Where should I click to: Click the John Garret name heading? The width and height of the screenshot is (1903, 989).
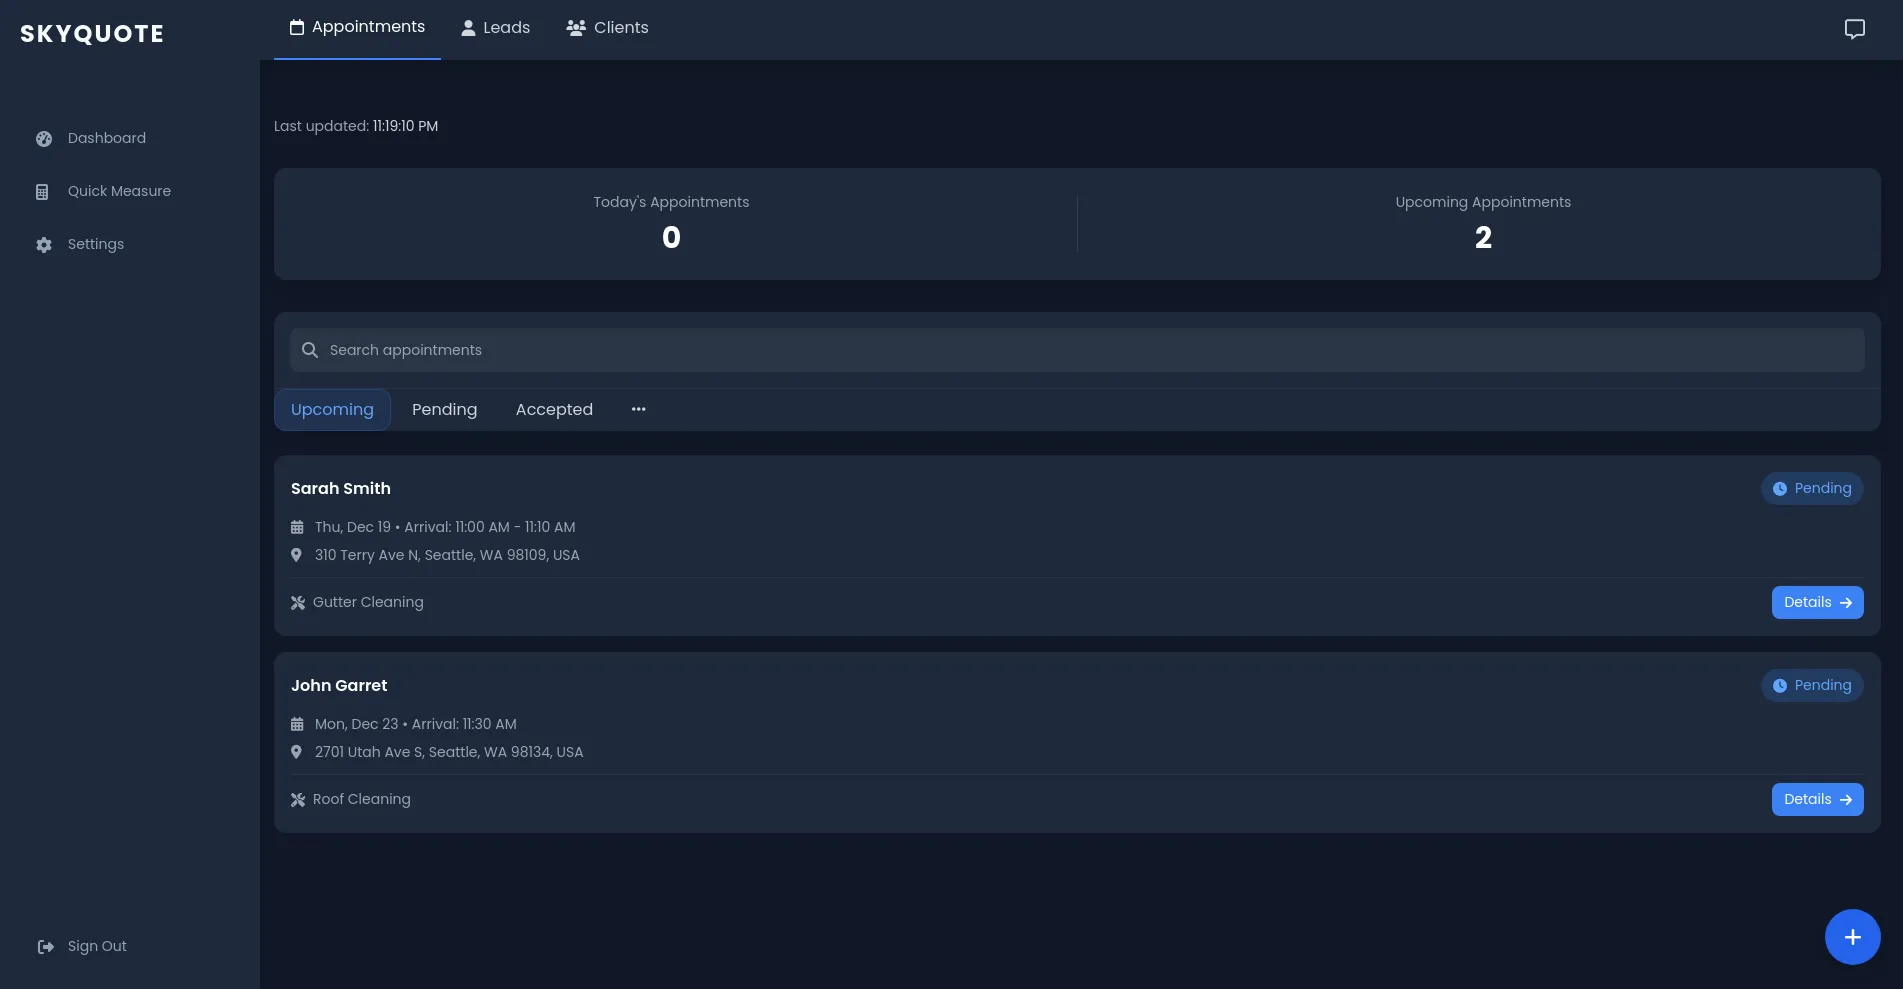tap(339, 685)
